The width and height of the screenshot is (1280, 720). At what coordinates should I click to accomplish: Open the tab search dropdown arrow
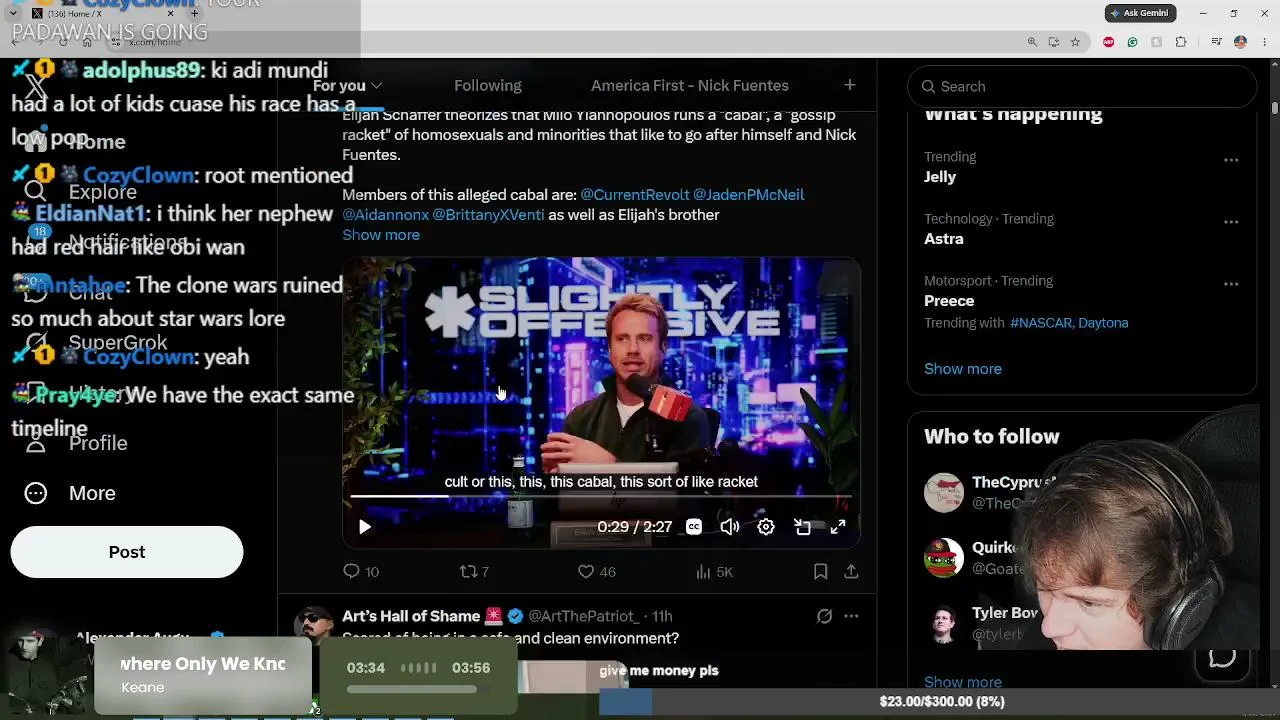13,13
